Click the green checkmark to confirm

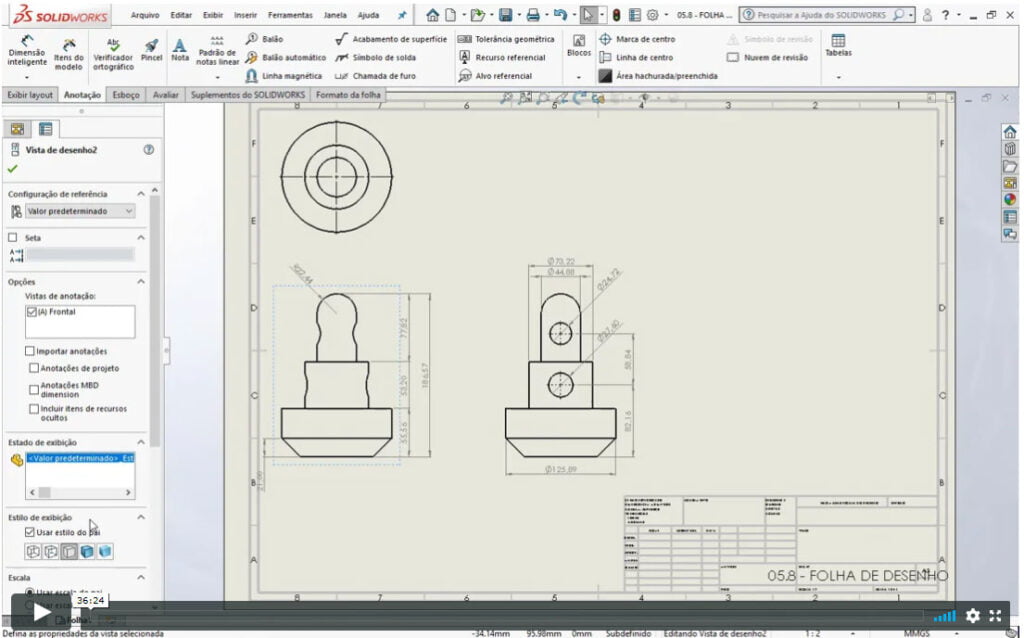(x=12, y=169)
